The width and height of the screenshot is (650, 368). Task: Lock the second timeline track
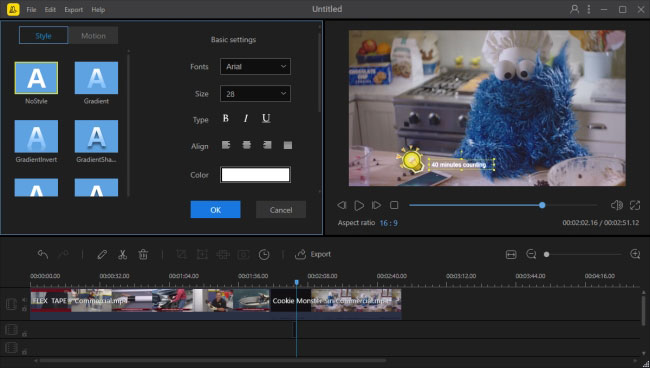24,334
